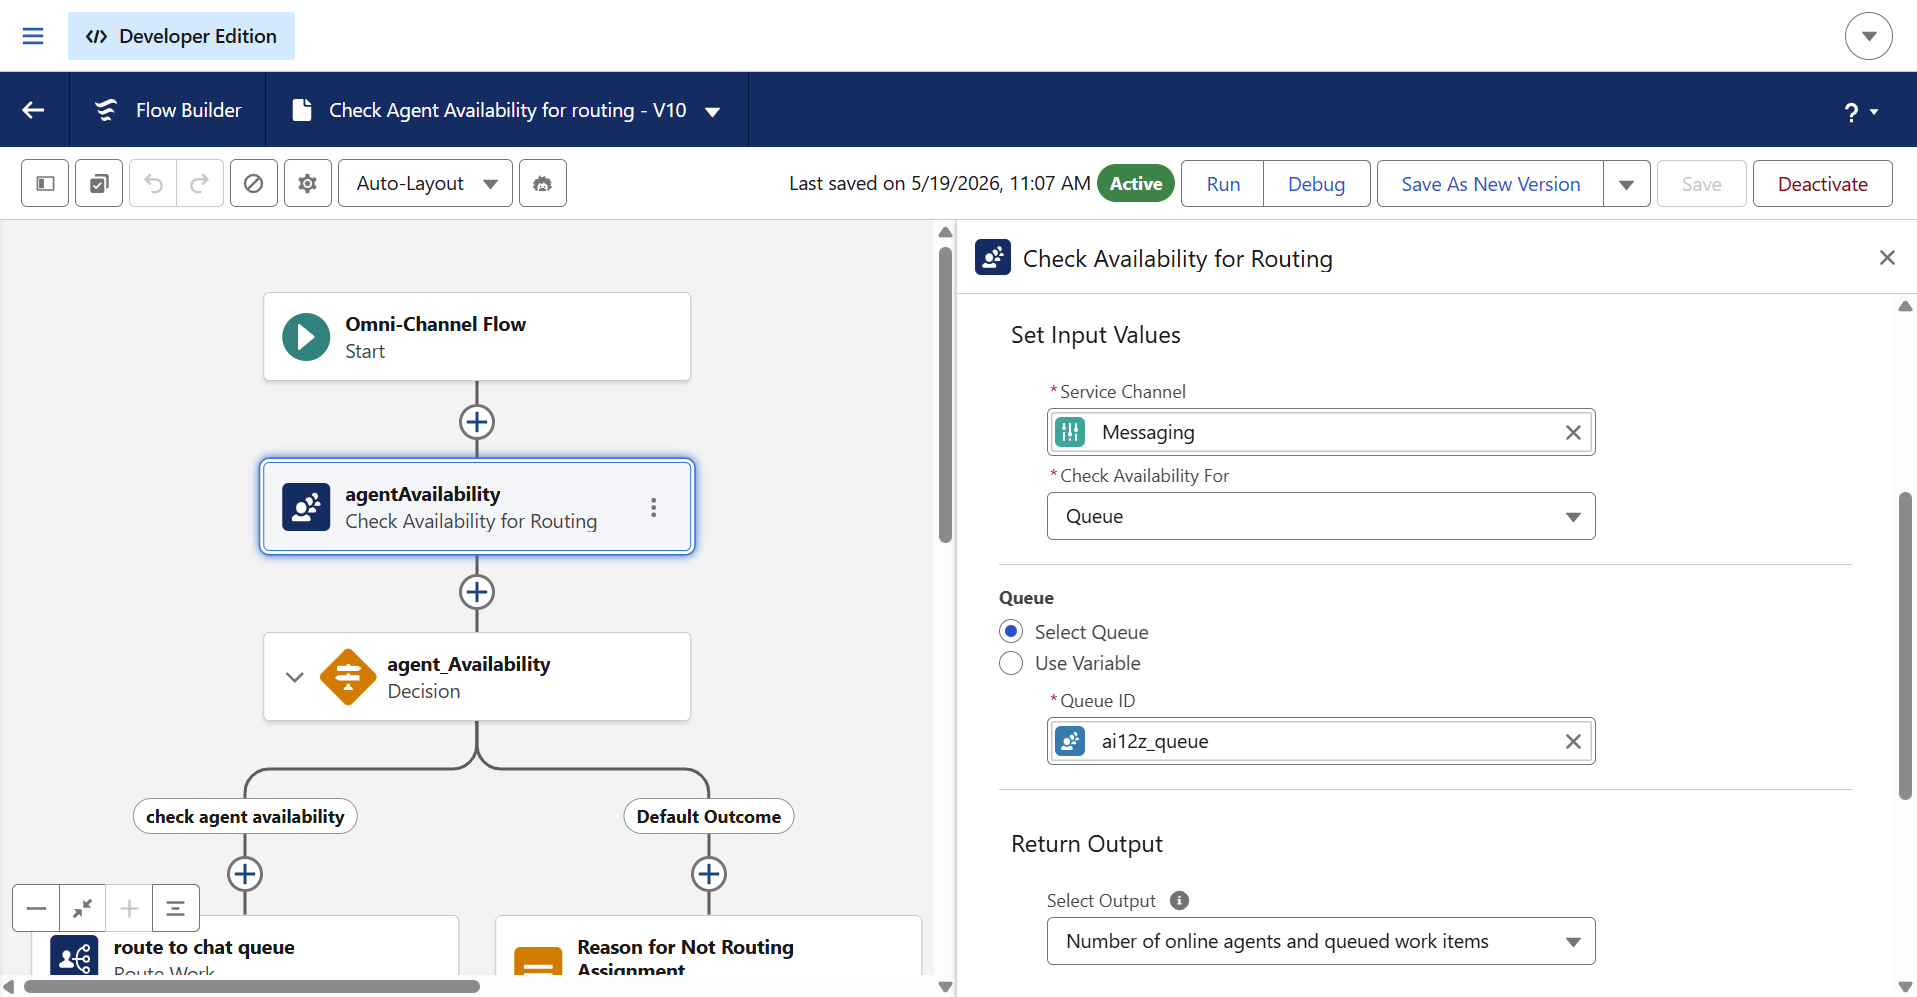Click the agent_Availability decision diamond icon
The image size is (1917, 997).
tap(348, 677)
